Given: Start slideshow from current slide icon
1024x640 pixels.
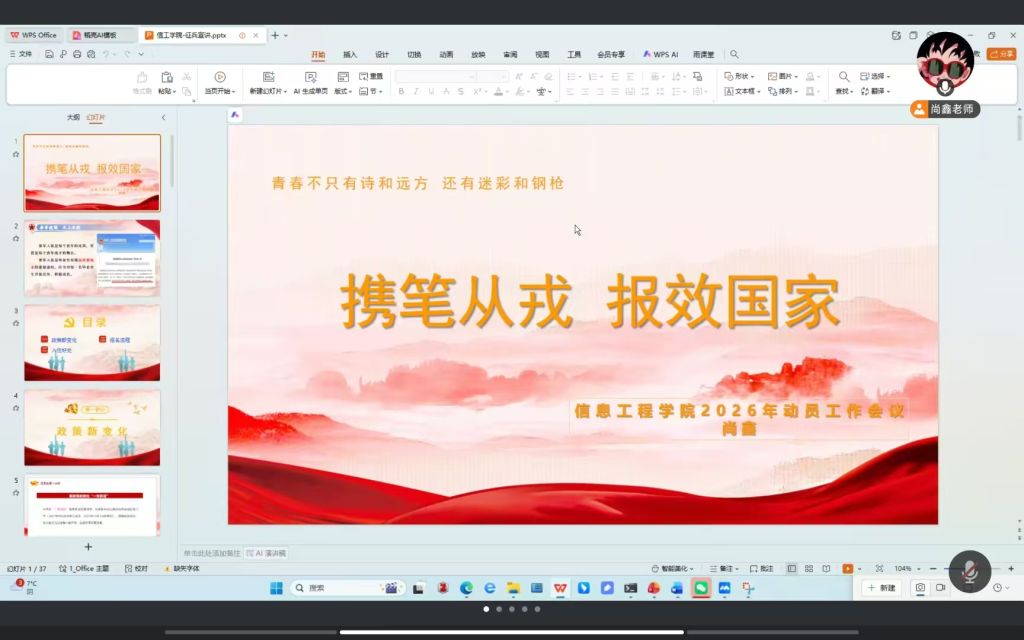Looking at the screenshot, I should pos(219,78).
